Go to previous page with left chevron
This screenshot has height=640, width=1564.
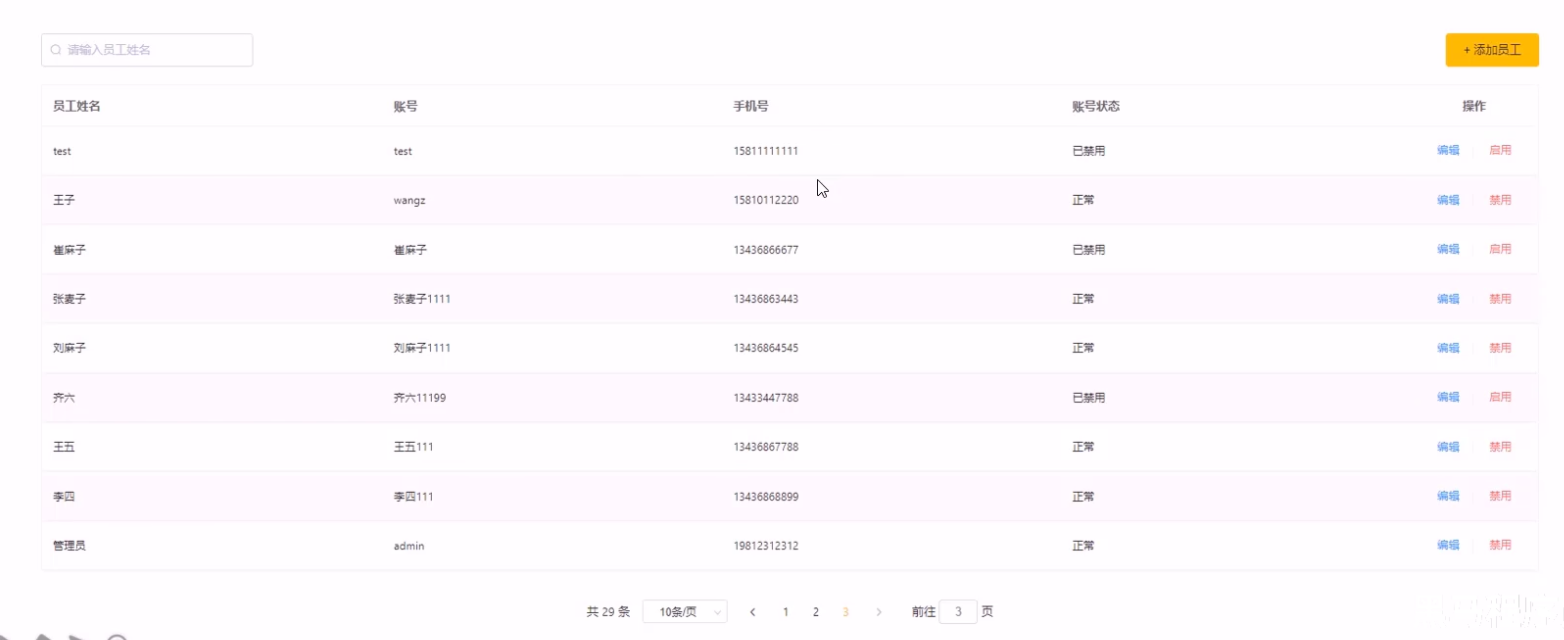[x=752, y=612]
